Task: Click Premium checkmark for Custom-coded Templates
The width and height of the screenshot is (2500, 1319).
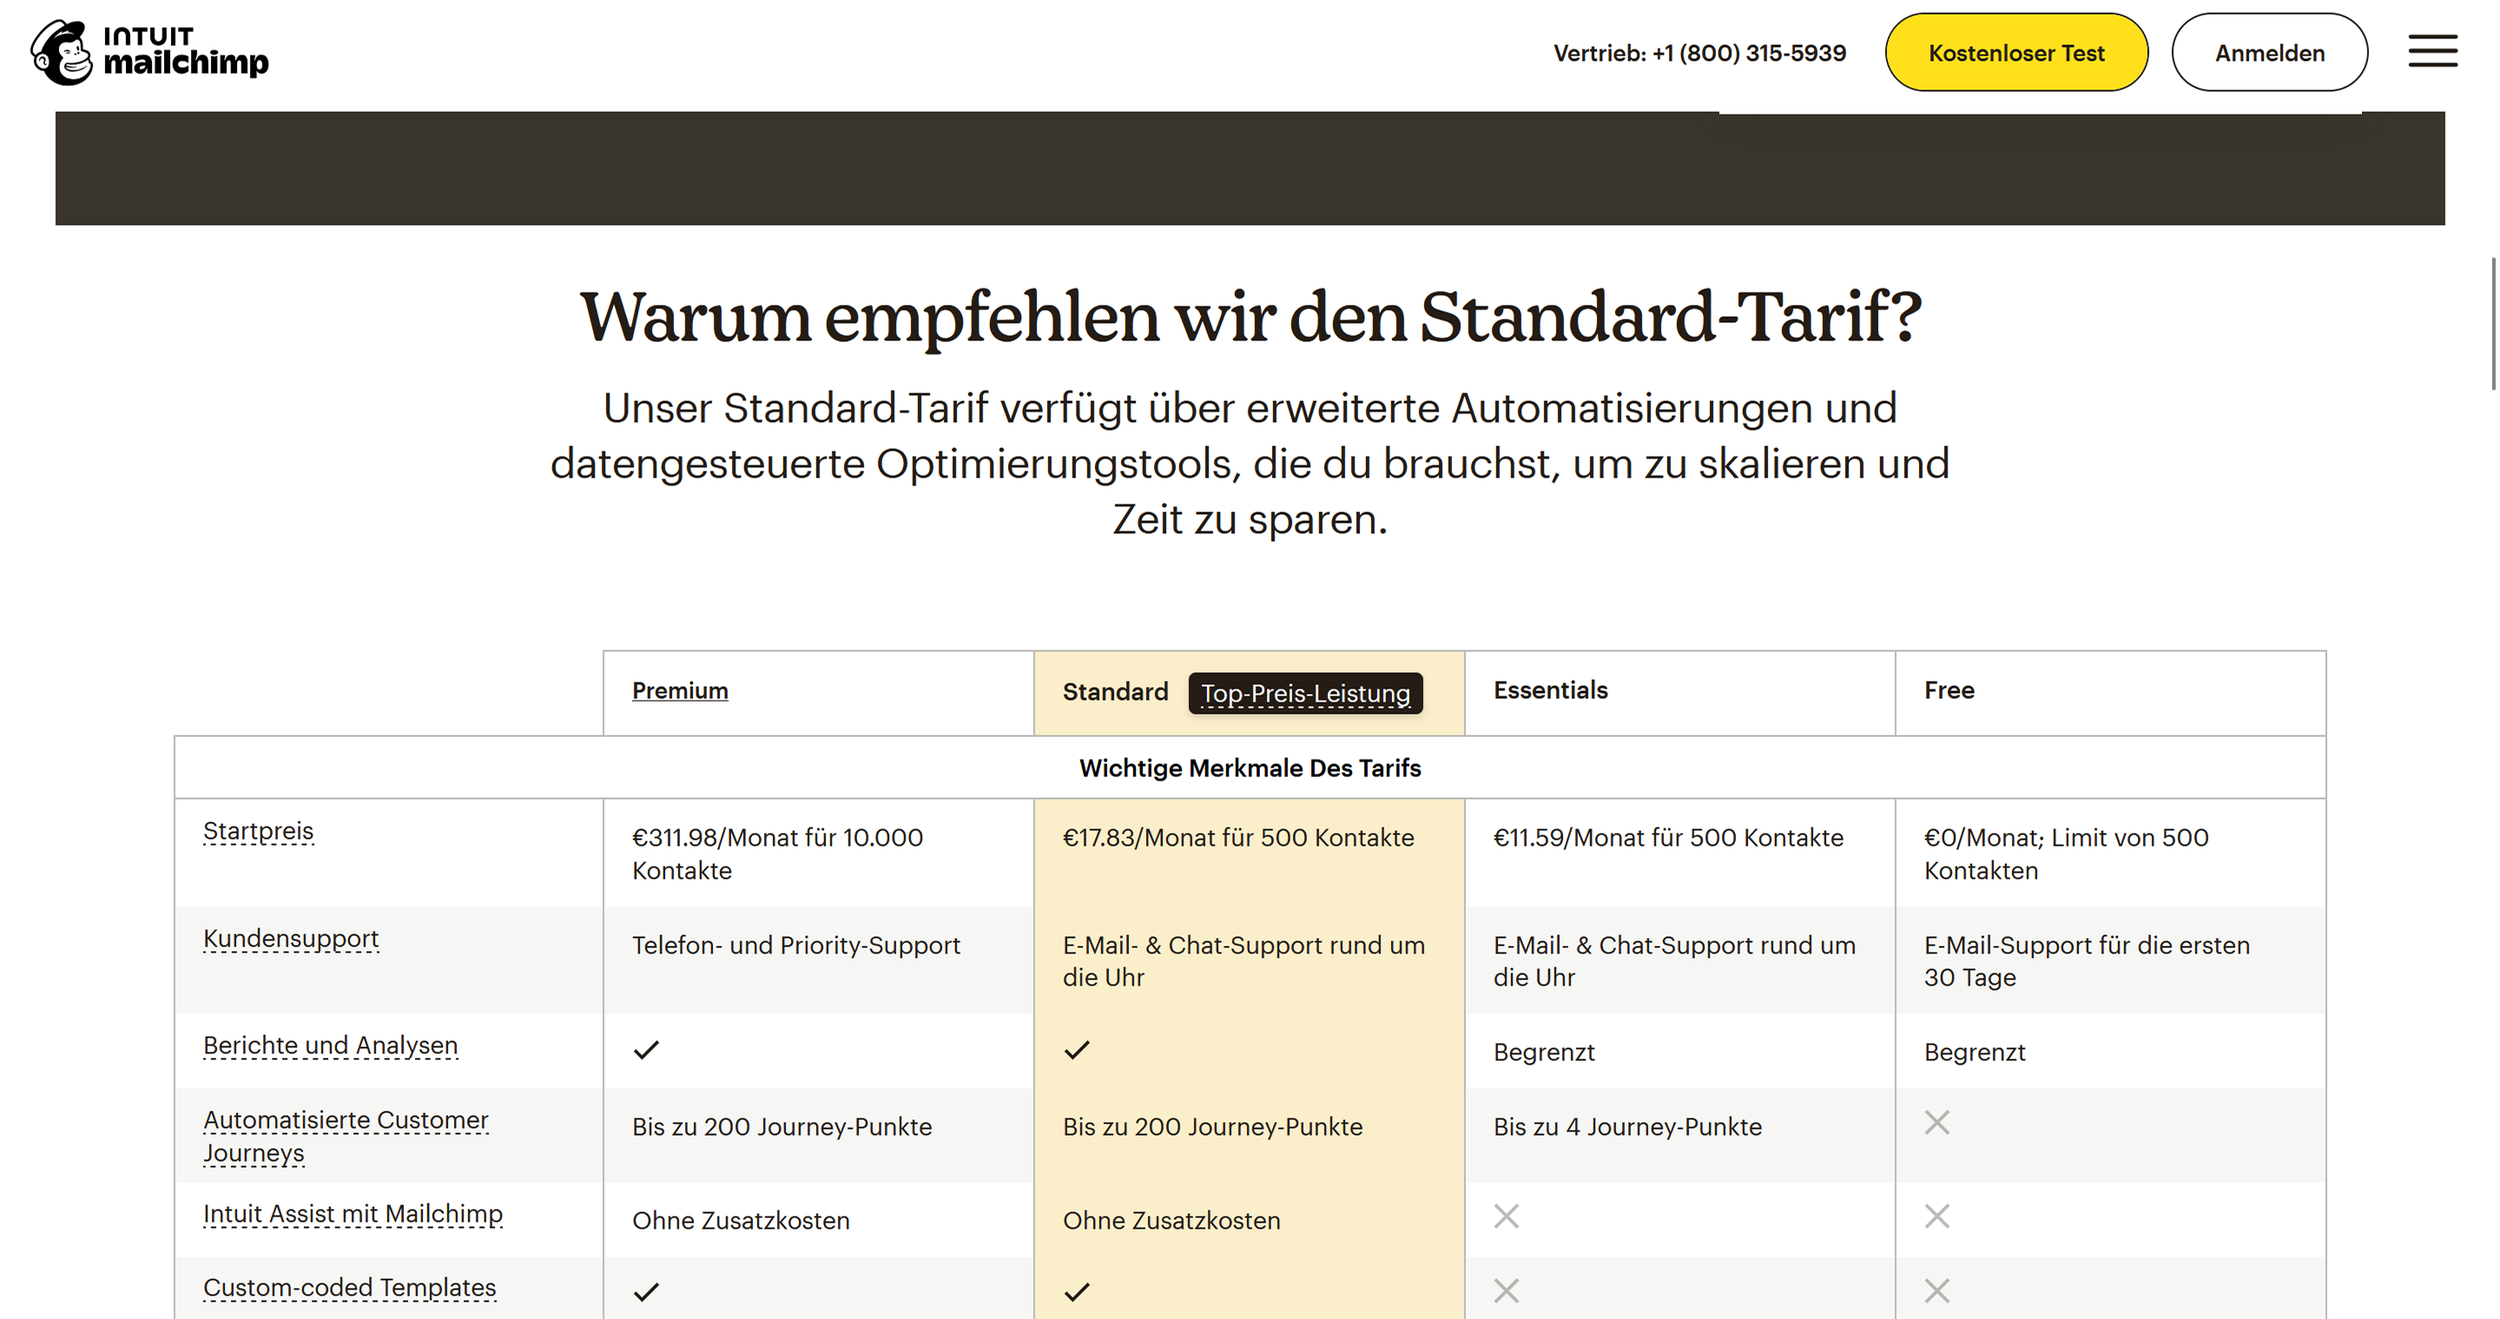Action: tap(647, 1292)
